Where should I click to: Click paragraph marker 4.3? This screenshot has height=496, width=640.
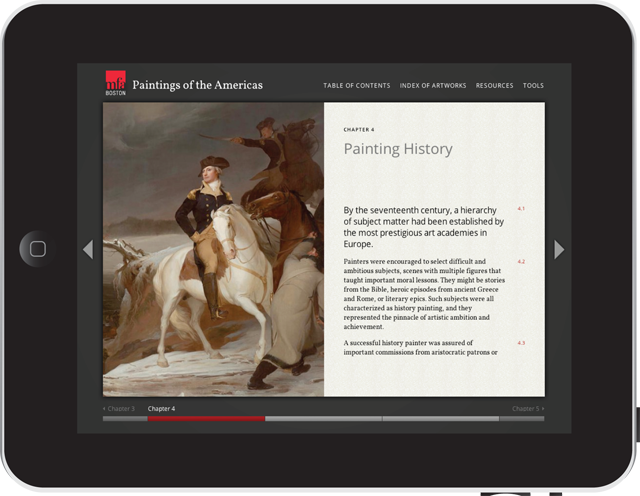coord(521,343)
